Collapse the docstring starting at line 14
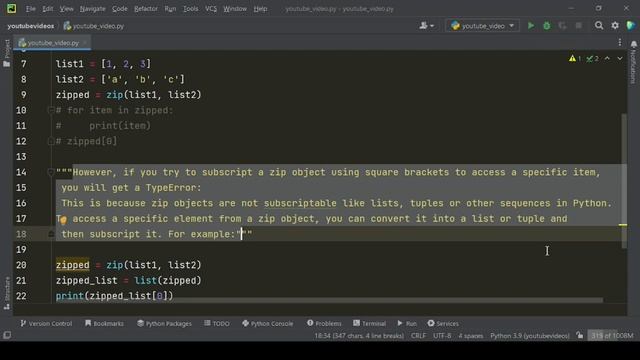Screen dimensions: 640x360 click(51, 172)
